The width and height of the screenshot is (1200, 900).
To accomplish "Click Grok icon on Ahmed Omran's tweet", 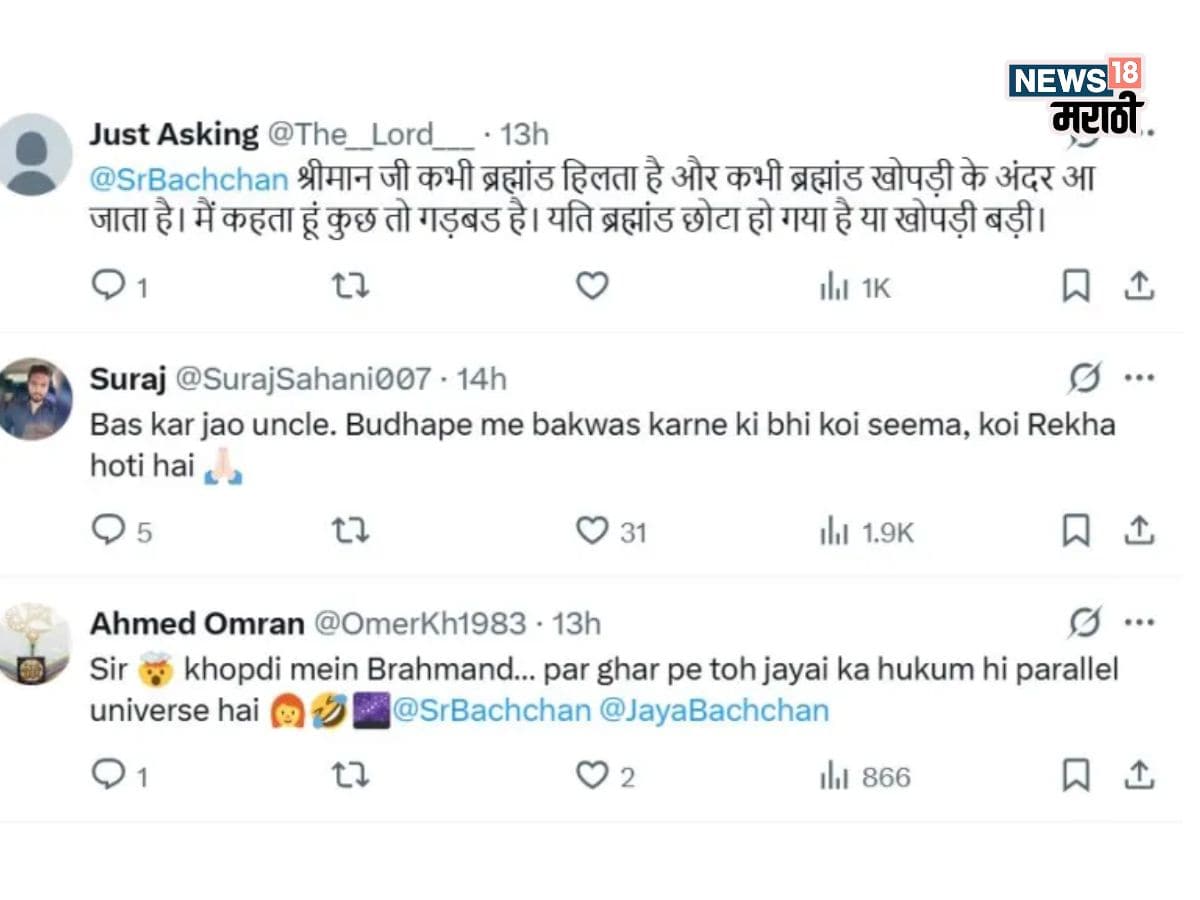I will coord(1084,623).
